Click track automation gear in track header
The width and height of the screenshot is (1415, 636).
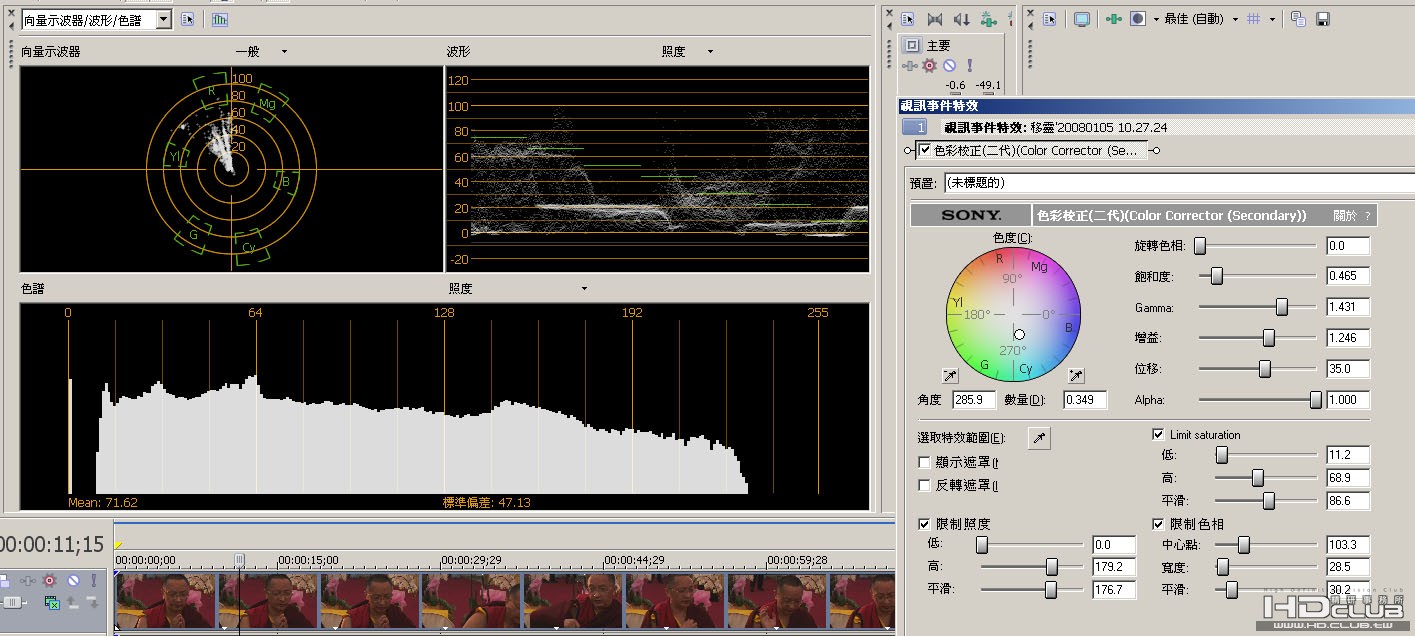click(49, 580)
